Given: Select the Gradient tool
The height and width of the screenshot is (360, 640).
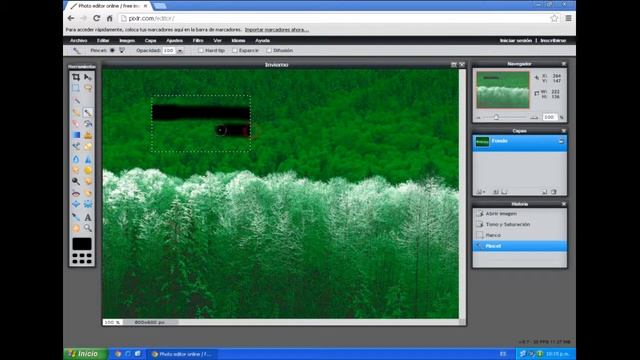Looking at the screenshot, I should click(x=76, y=135).
